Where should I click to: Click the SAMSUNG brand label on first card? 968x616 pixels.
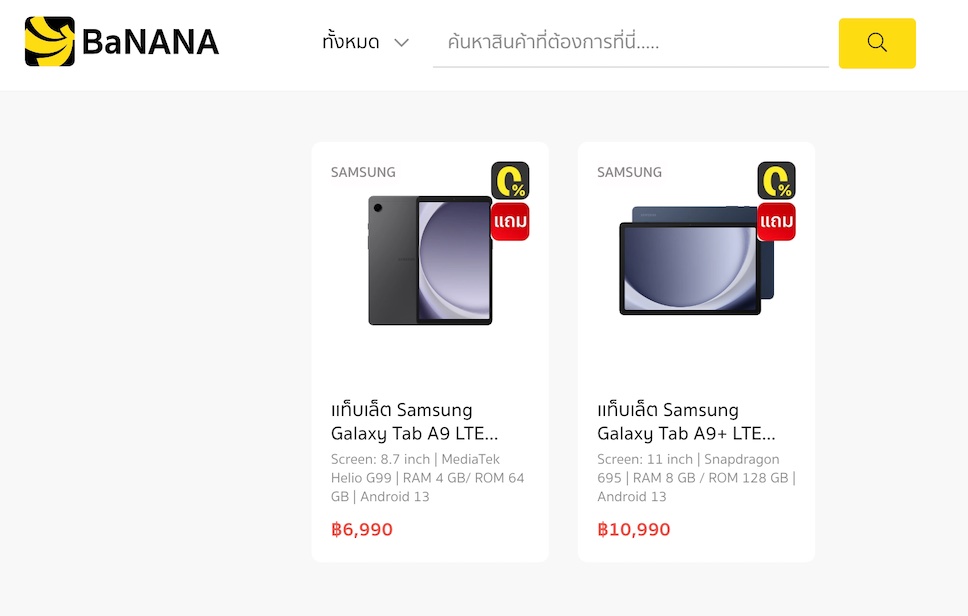click(x=363, y=172)
